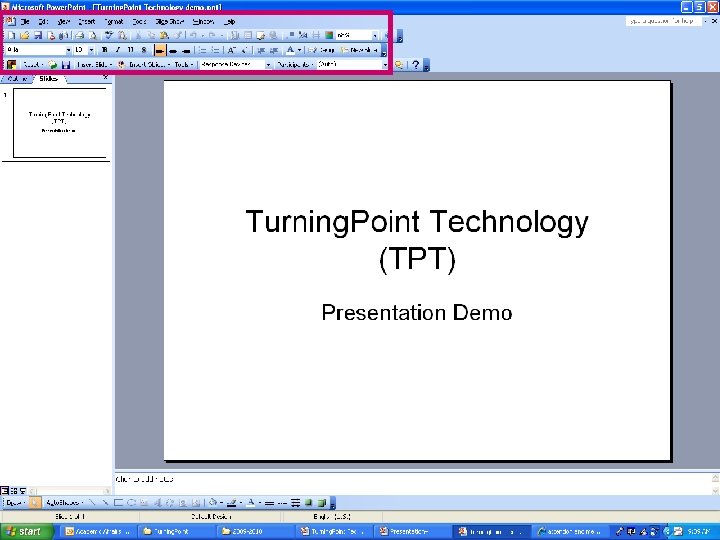The height and width of the screenshot is (540, 720).
Task: Switch to 2009-2010 folder taskbar item
Action: click(255, 531)
